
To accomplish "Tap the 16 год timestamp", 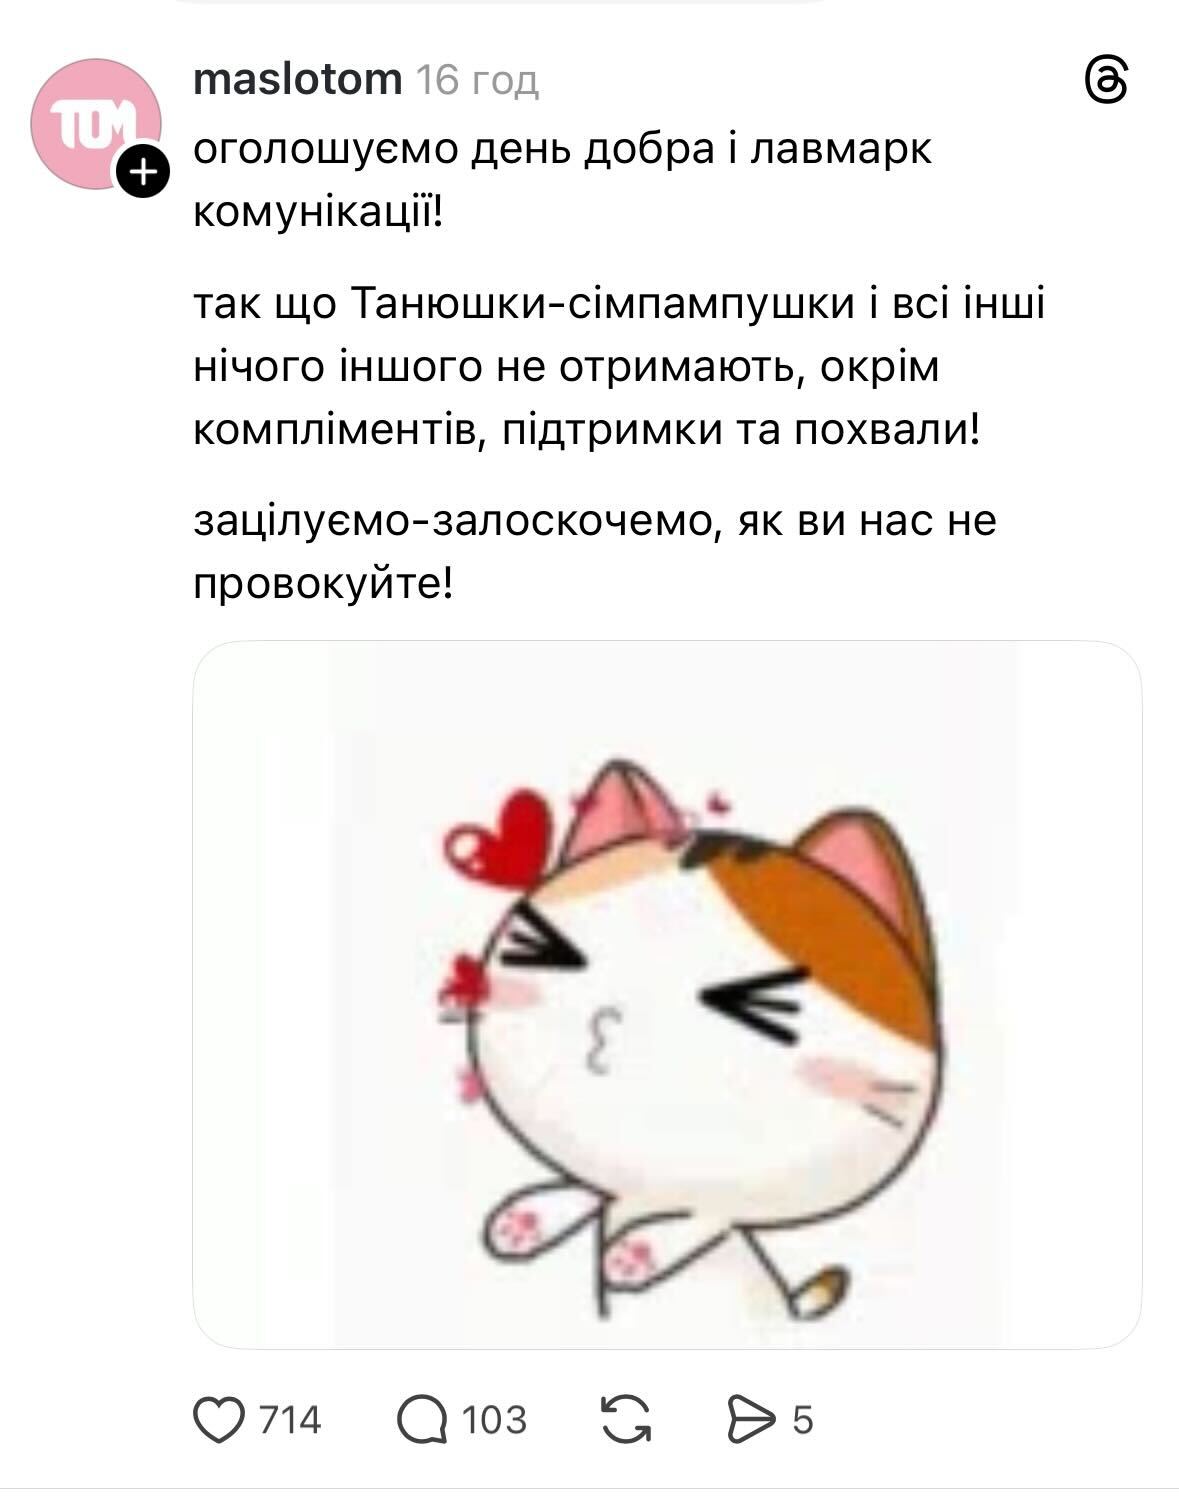I will (477, 79).
